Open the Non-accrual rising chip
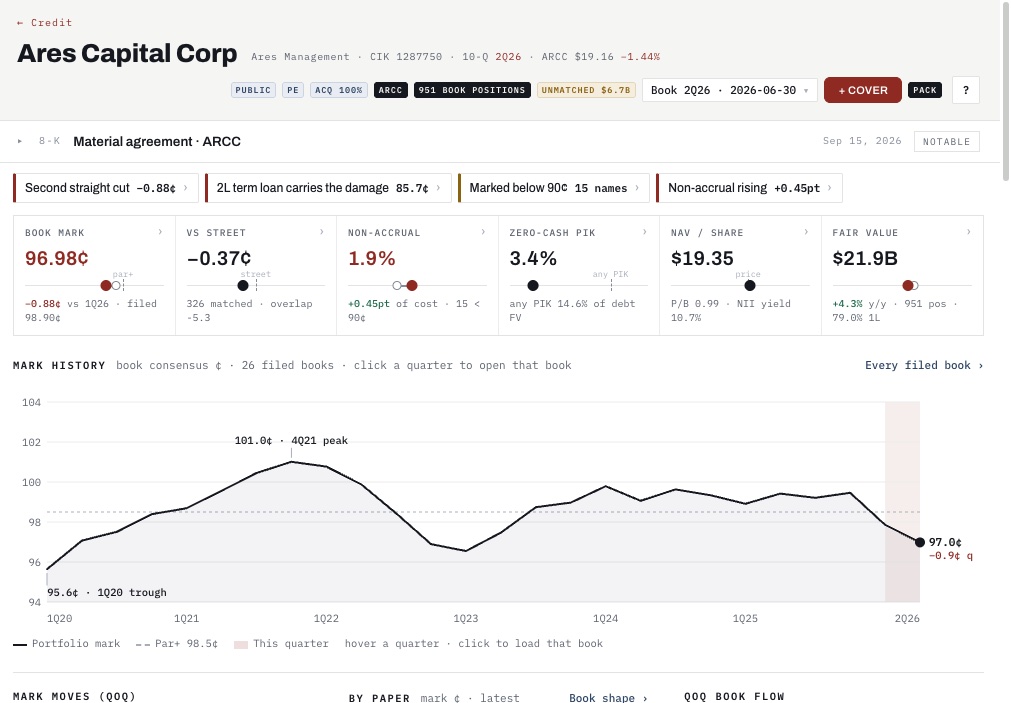The image size is (1011, 703). pos(749,188)
